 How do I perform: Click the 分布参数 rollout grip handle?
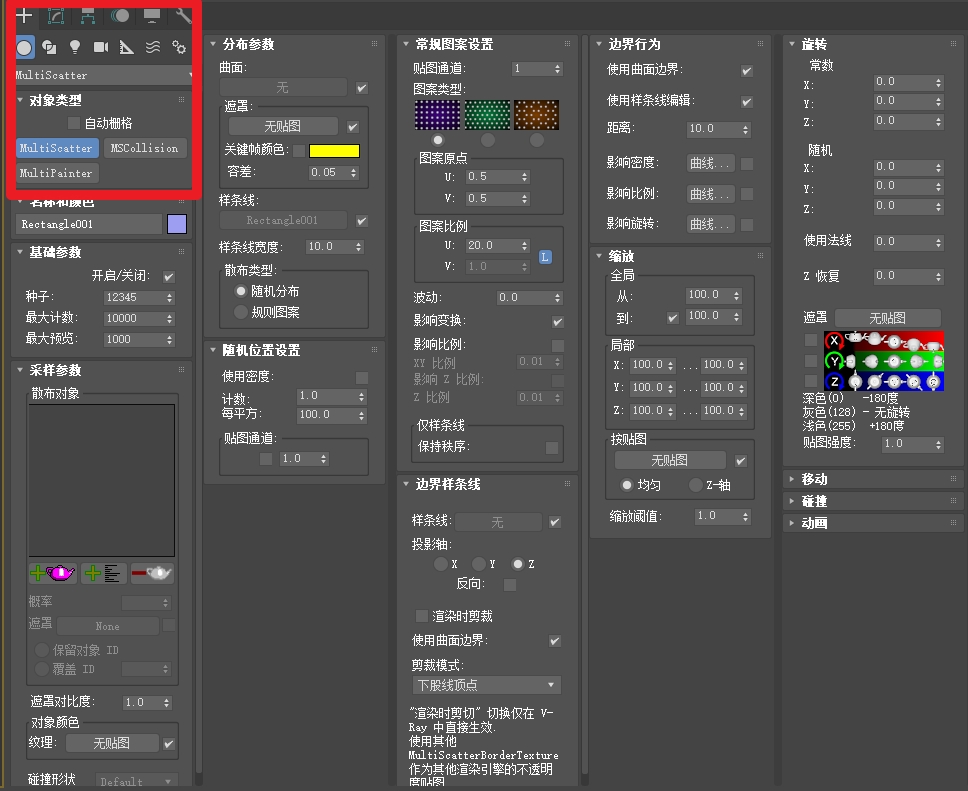tap(374, 44)
